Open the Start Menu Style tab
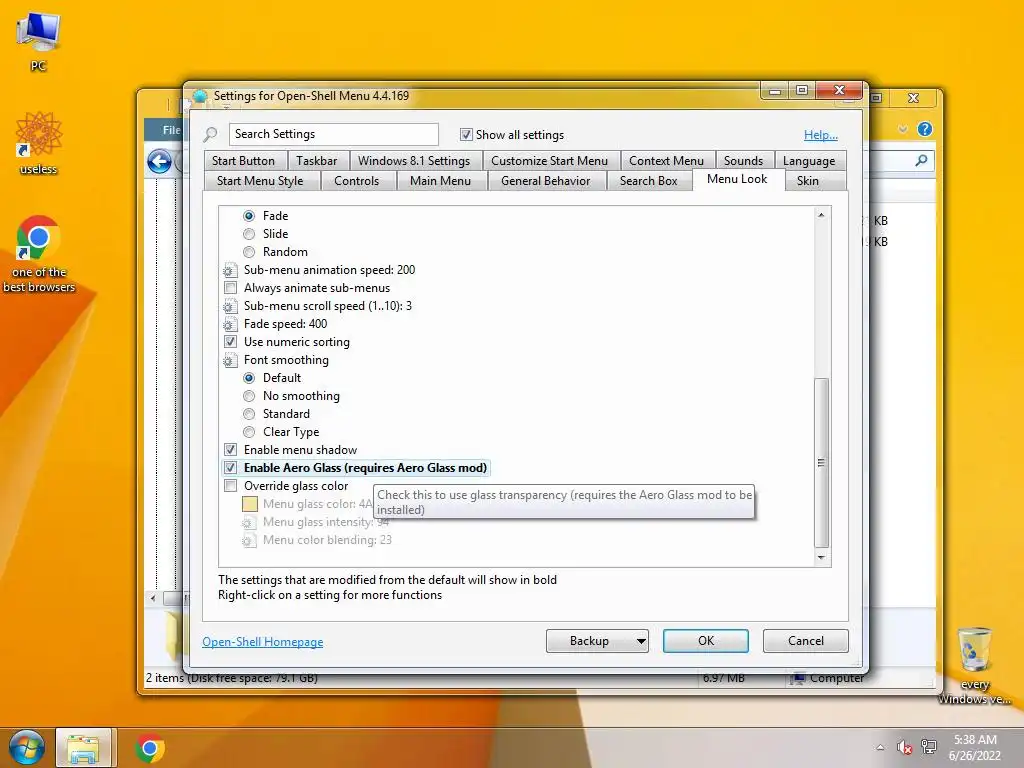 point(260,181)
